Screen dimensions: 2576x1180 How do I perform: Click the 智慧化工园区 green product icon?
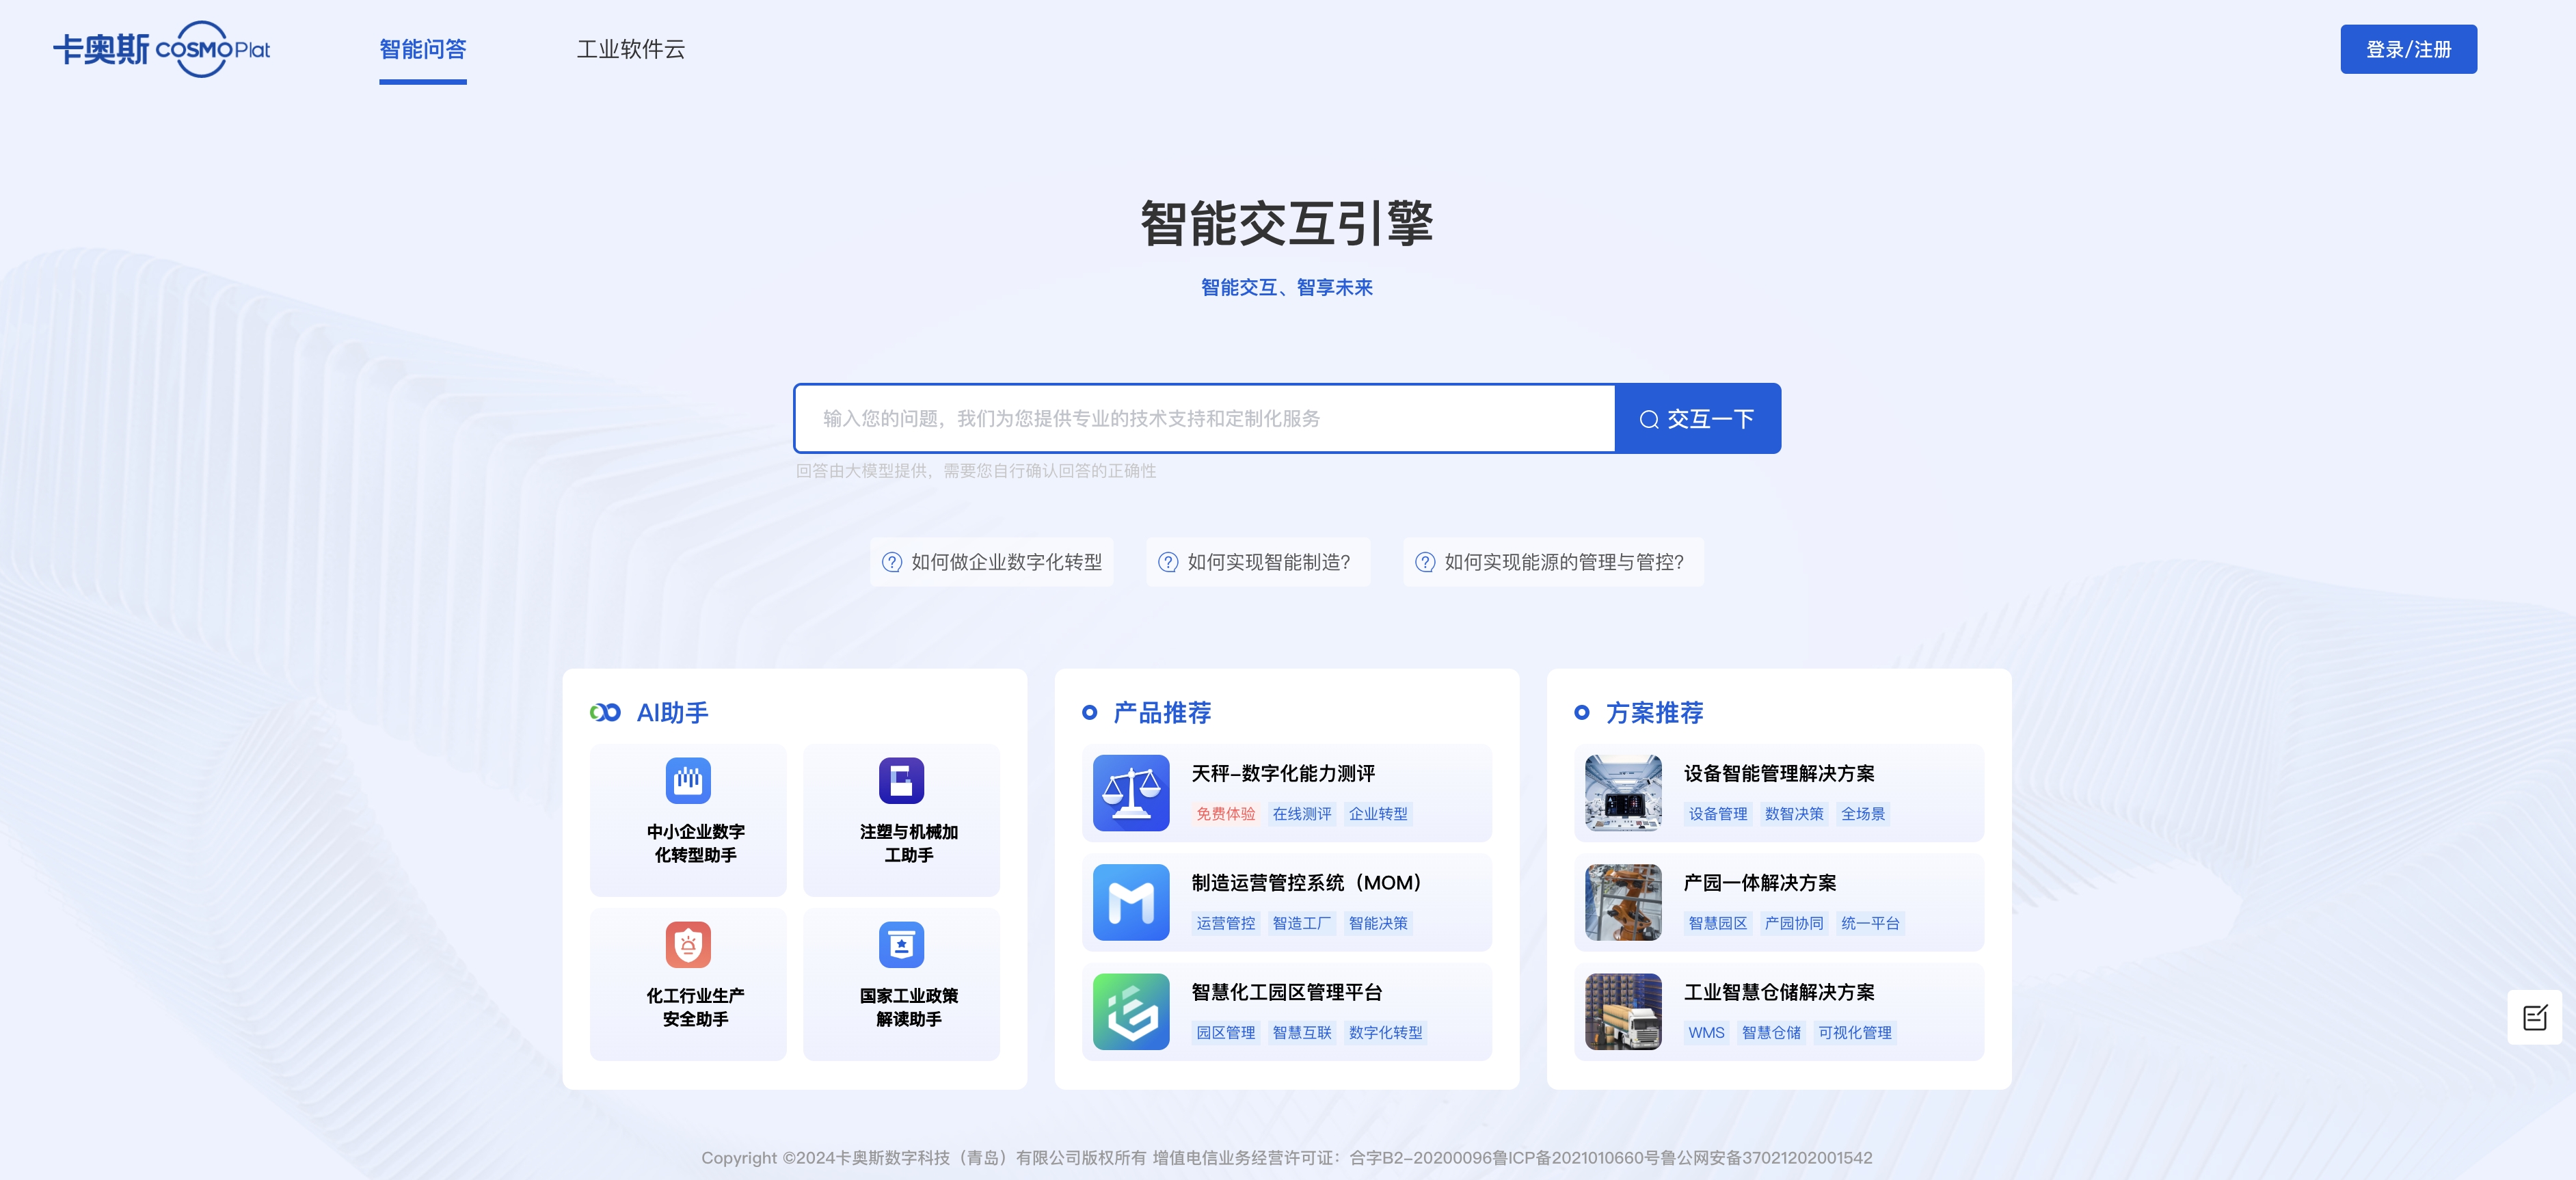coord(1131,1011)
